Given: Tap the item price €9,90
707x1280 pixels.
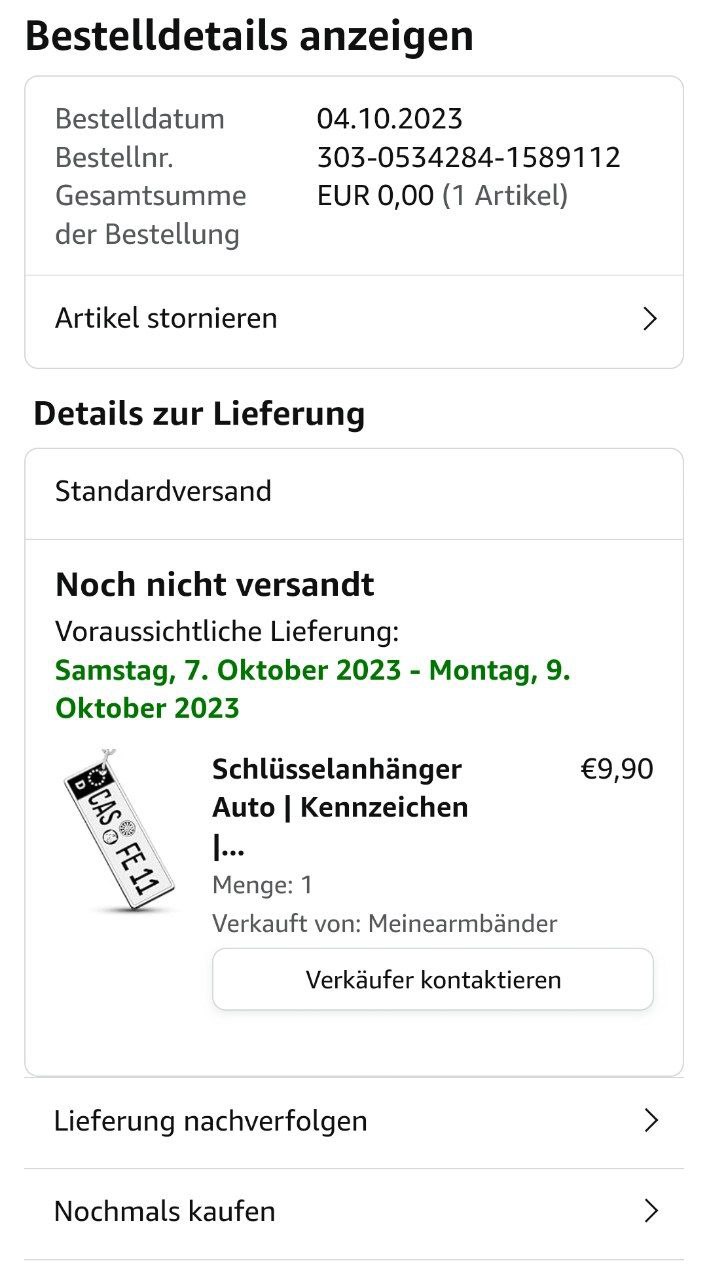Looking at the screenshot, I should click(616, 769).
